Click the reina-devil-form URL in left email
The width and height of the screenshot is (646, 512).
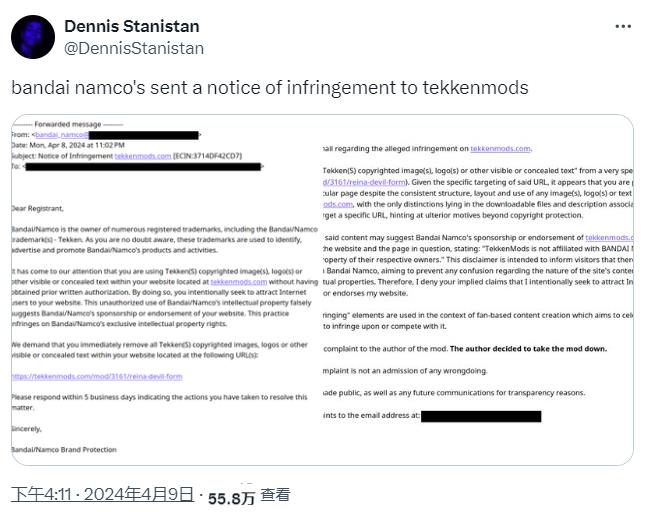97,376
